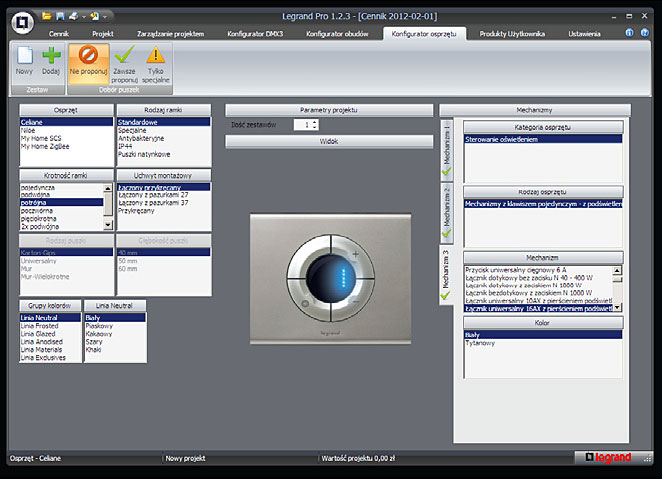Click down arrow of Krotność ramki list

click(108, 225)
